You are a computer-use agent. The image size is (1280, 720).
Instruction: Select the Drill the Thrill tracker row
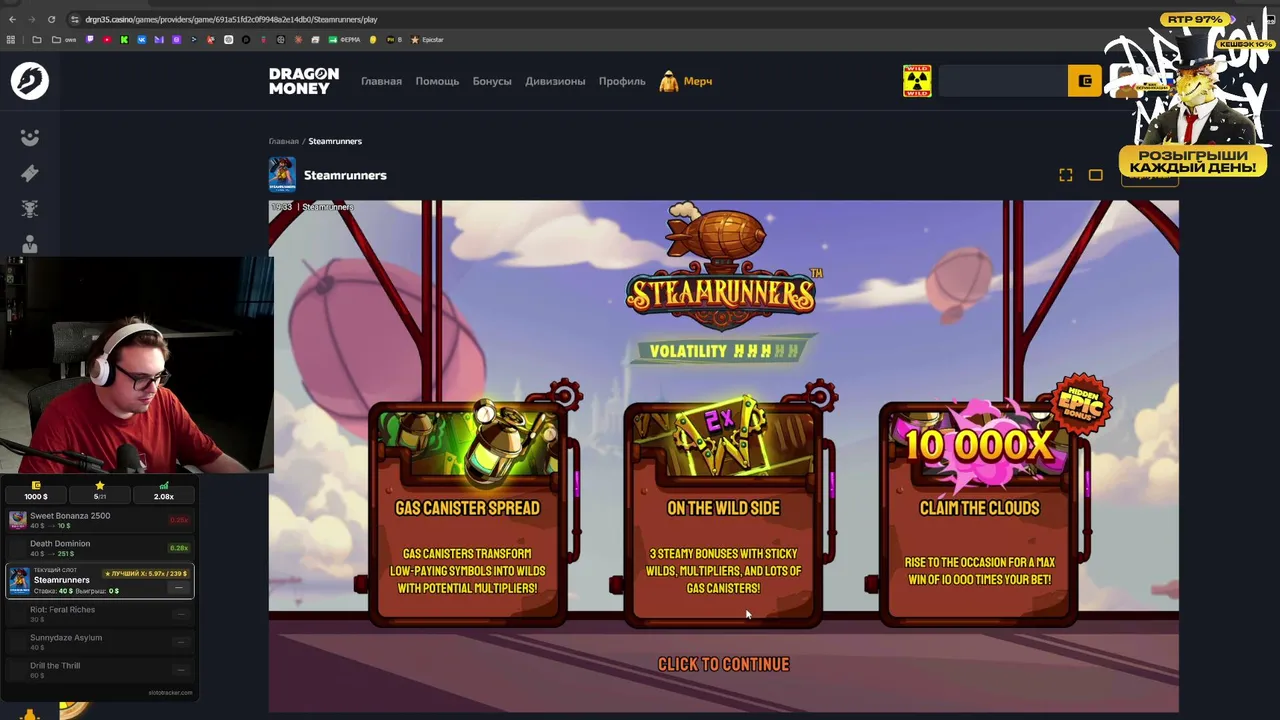tap(100, 670)
